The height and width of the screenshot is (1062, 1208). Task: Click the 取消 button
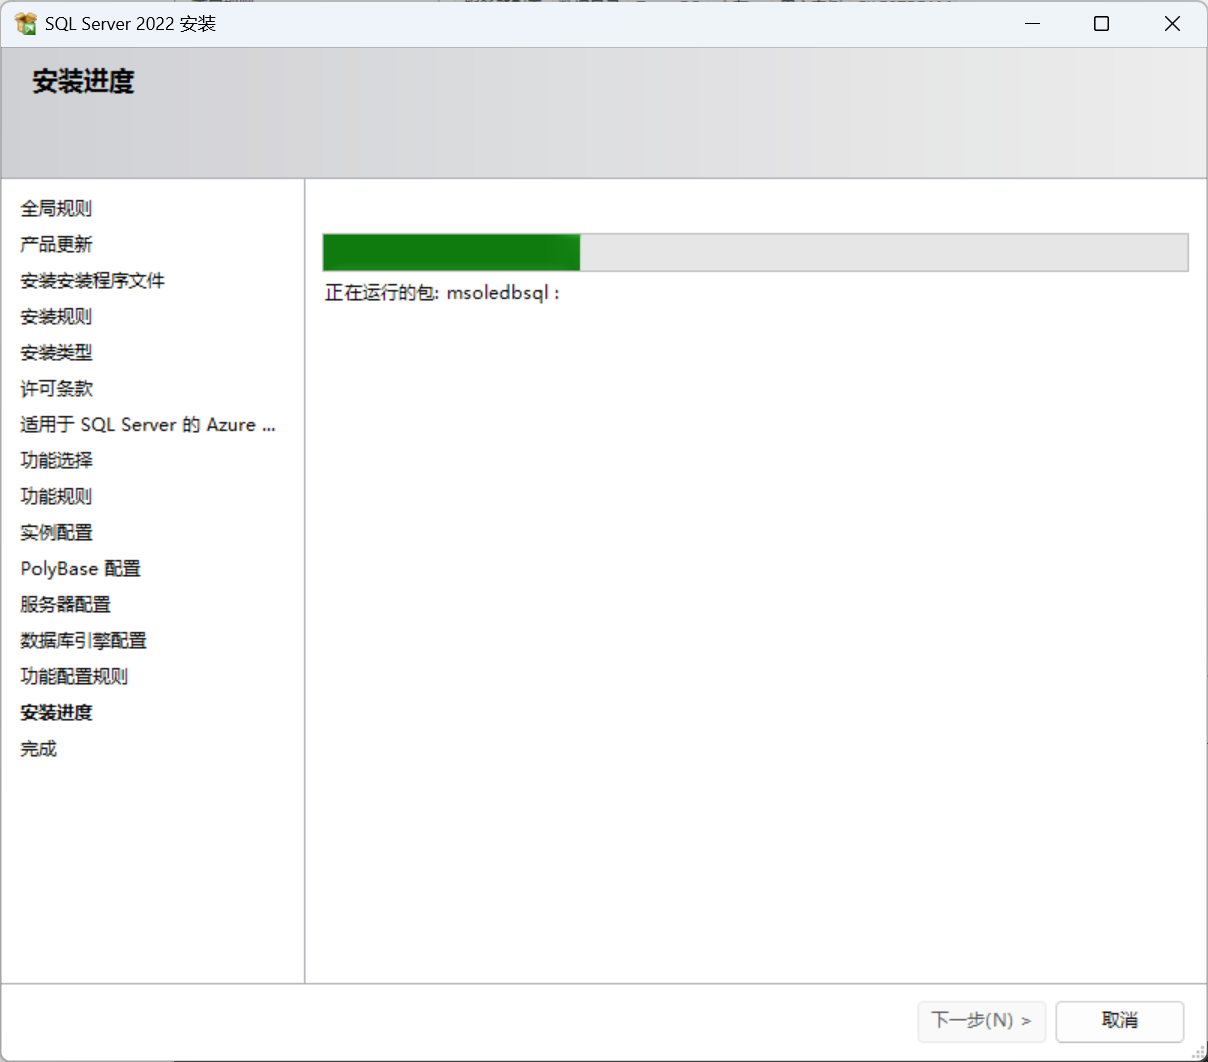(1120, 1021)
